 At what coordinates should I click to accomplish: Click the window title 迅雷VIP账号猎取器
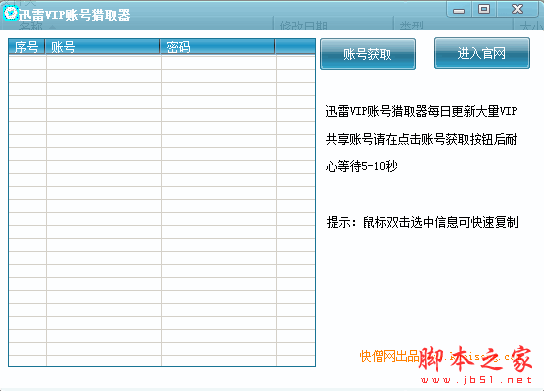(x=74, y=15)
